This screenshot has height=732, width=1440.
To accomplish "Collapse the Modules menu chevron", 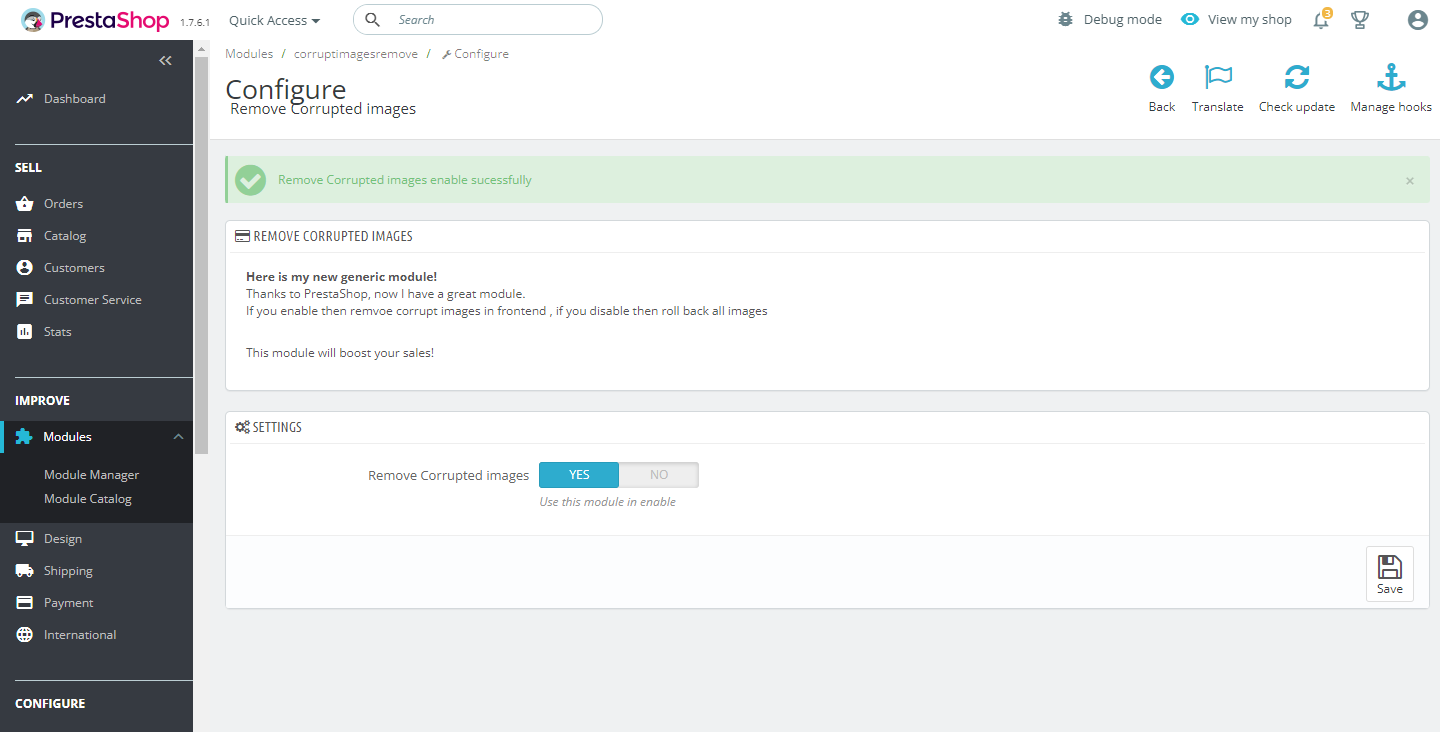I will (x=179, y=437).
